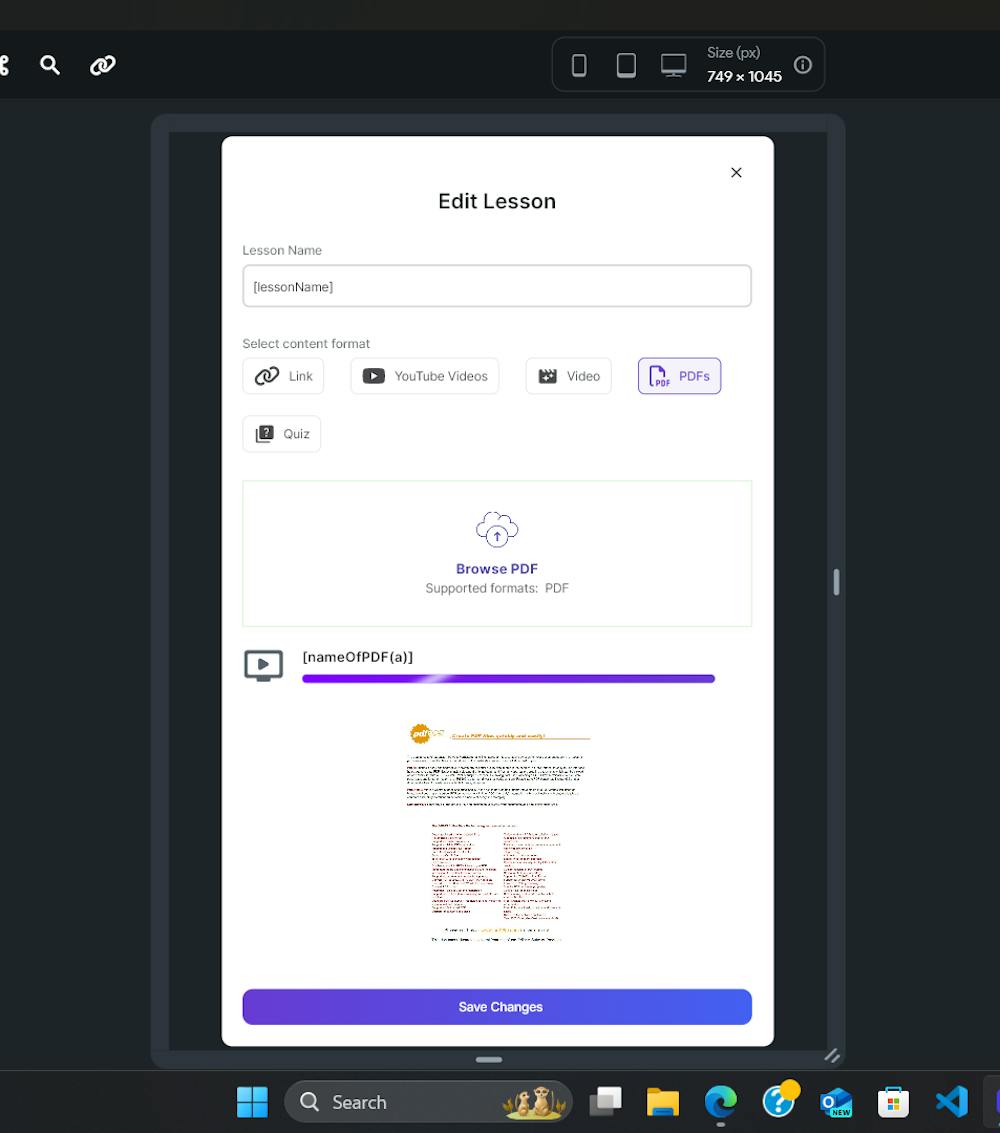Viewport: 1000px width, 1133px height.
Task: Open Microsoft Store from taskbar
Action: pos(893,1102)
